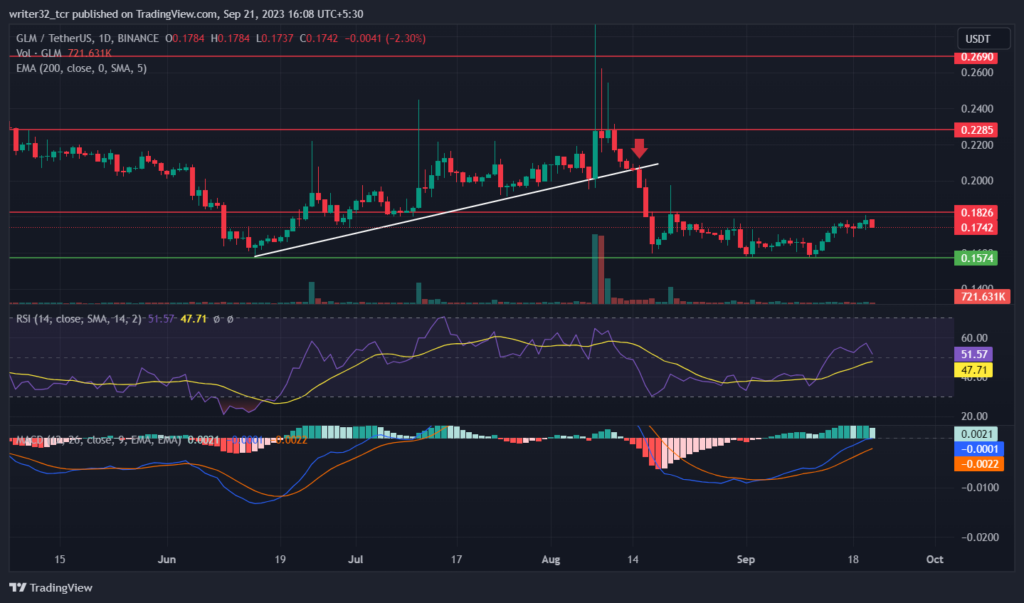Viewport: 1024px width, 603px height.
Task: Click the -0.0200 MACD axis tick
Action: coord(980,537)
